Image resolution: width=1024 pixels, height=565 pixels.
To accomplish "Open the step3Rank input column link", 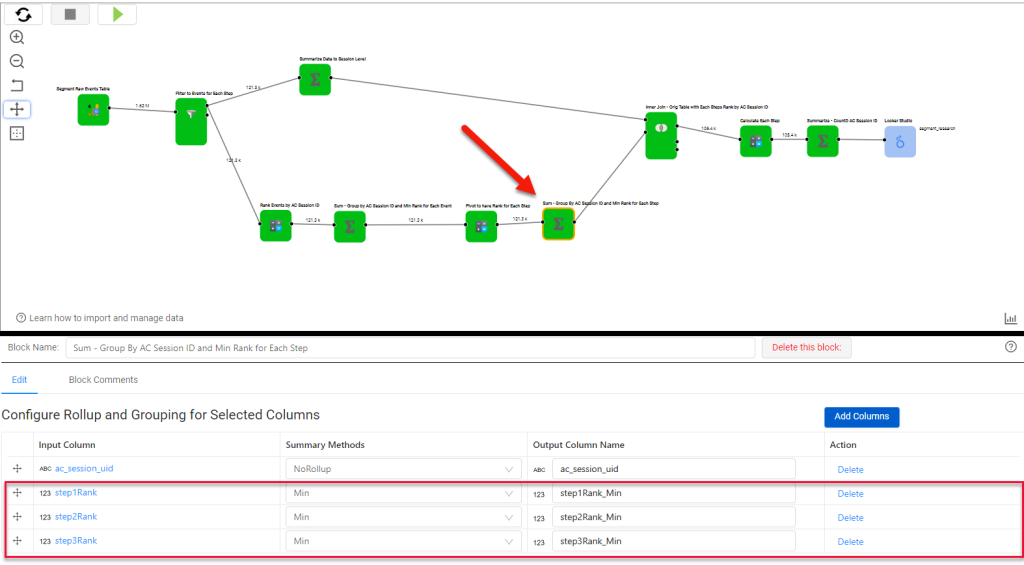I will point(76,541).
